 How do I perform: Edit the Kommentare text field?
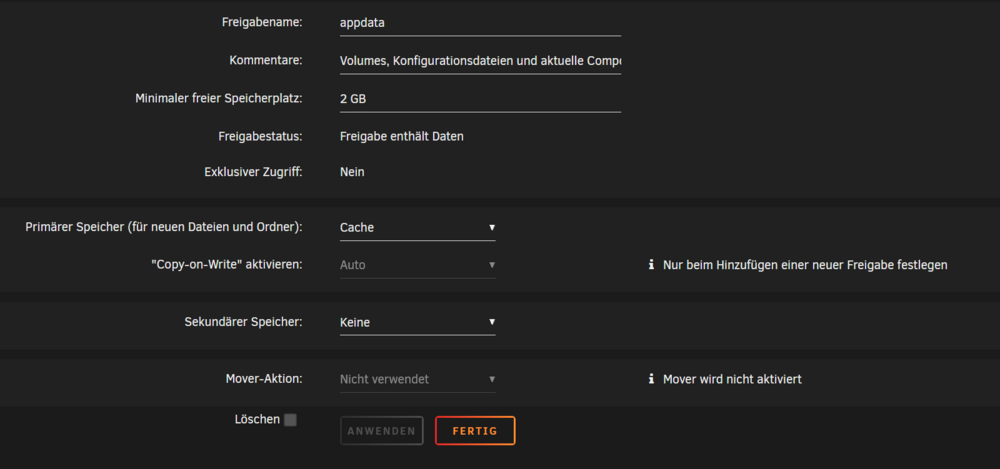[480, 61]
